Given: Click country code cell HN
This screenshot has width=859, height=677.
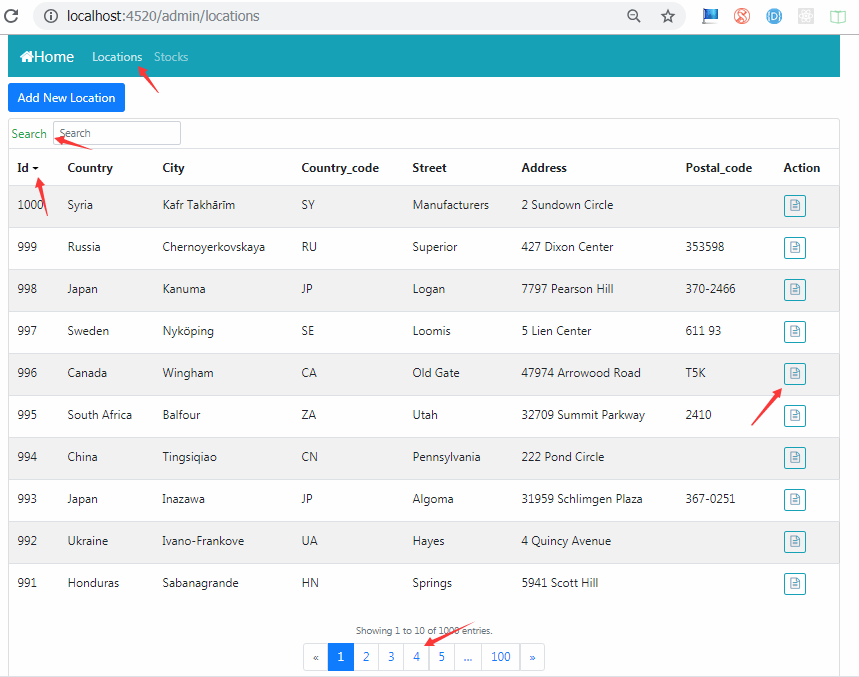Looking at the screenshot, I should (310, 583).
